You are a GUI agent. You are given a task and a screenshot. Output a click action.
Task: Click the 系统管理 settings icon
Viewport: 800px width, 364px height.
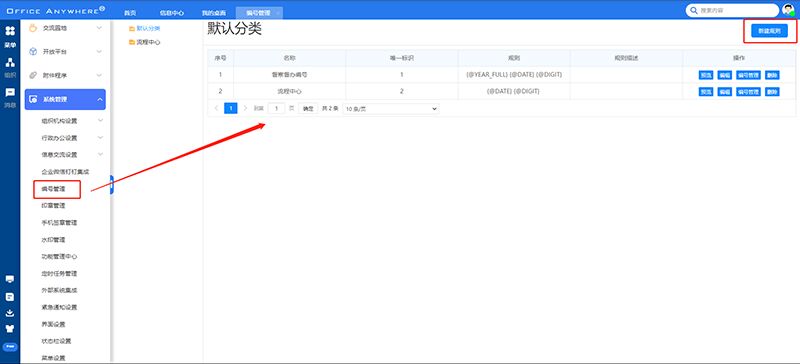33,99
